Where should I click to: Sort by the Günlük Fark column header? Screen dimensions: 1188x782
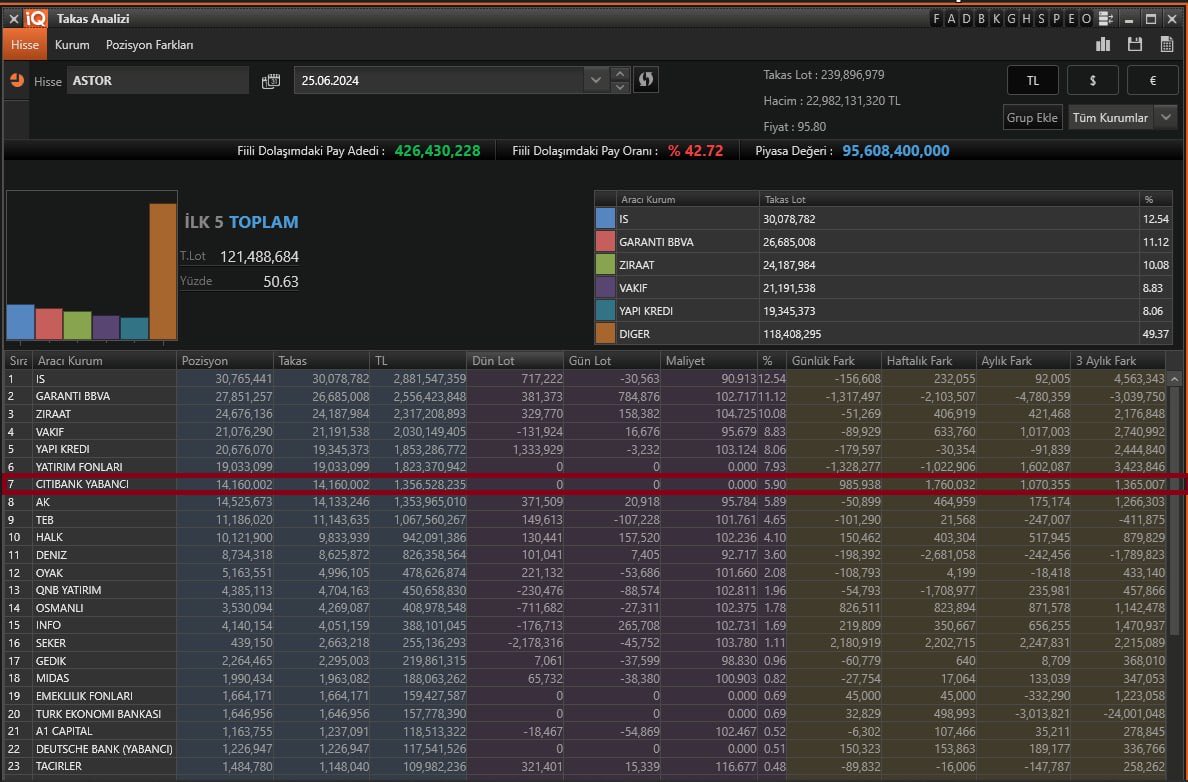point(834,361)
